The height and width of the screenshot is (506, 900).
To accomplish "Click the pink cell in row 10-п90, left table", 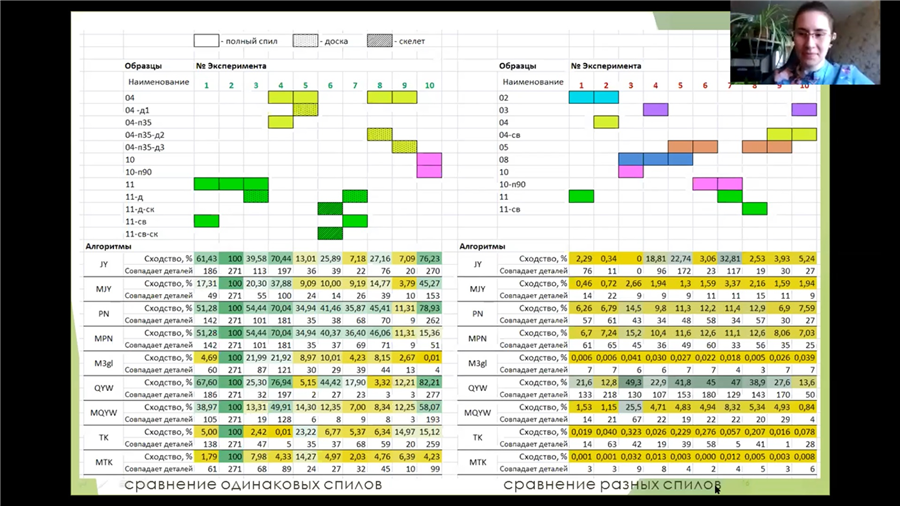I will (429, 172).
